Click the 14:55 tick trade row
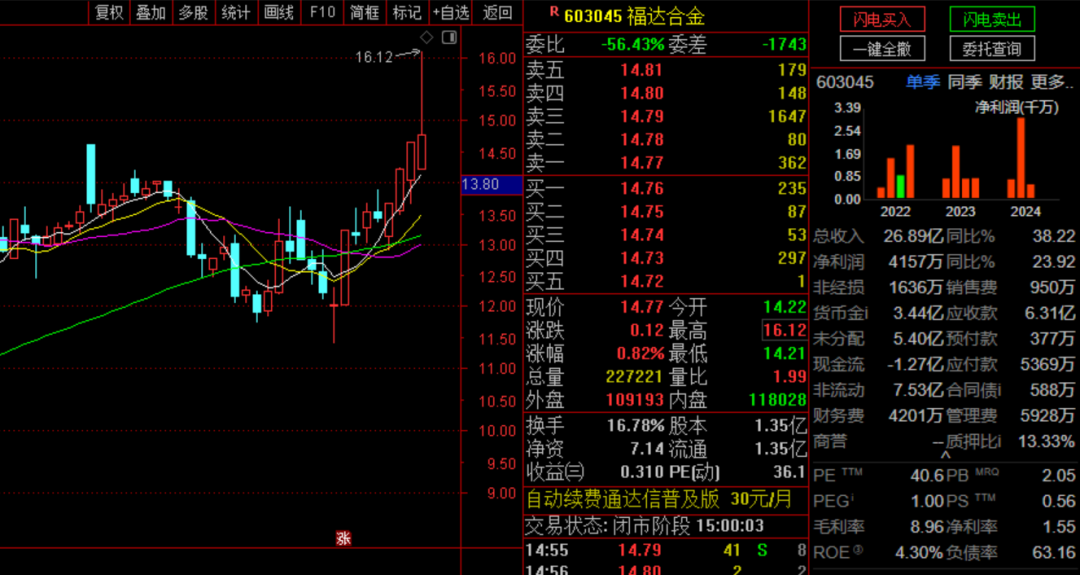1080x575 pixels. [666, 551]
